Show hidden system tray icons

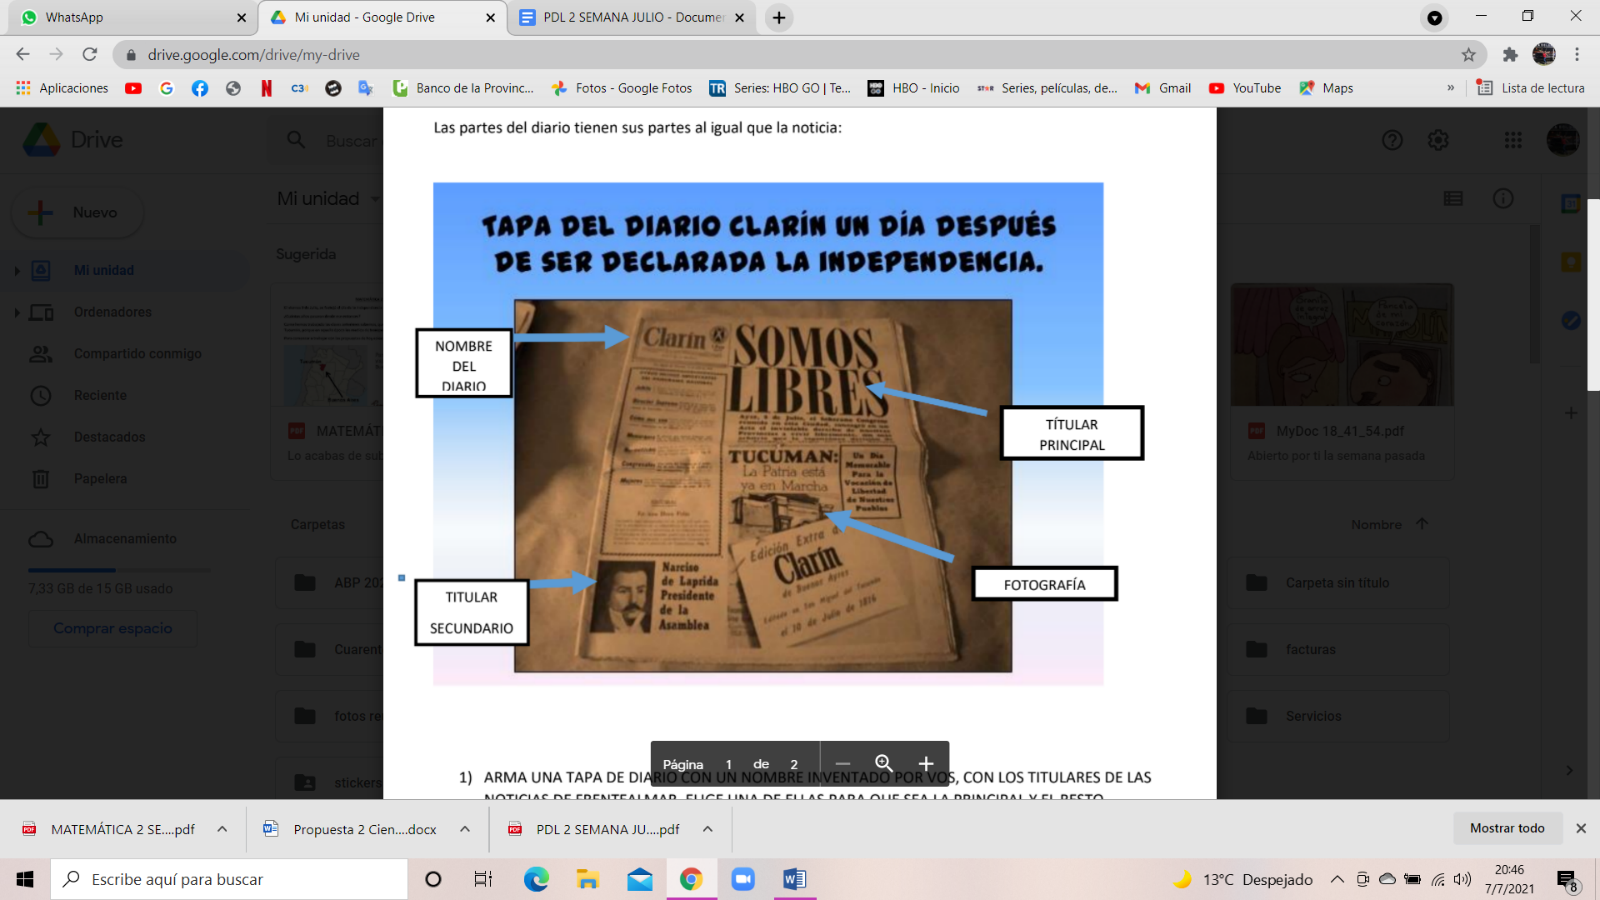click(1337, 880)
